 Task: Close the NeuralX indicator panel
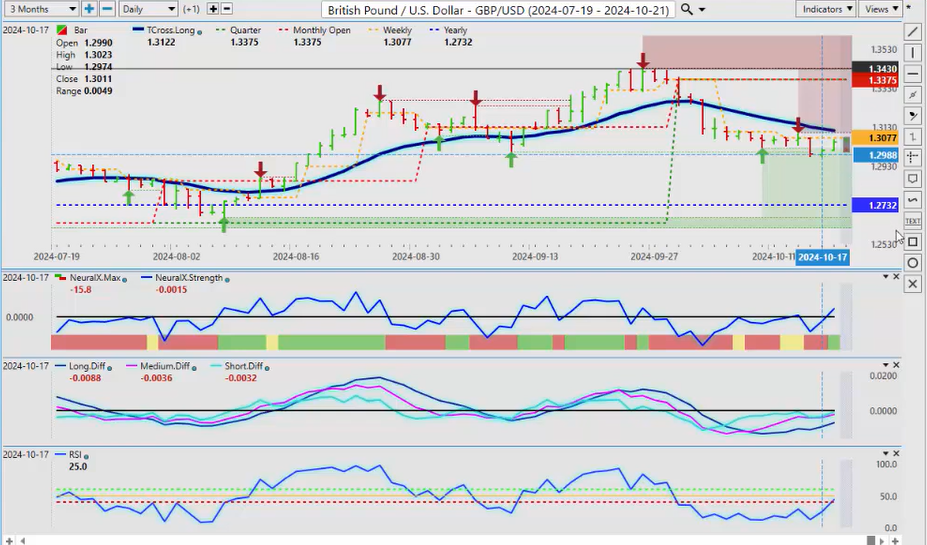point(896,277)
